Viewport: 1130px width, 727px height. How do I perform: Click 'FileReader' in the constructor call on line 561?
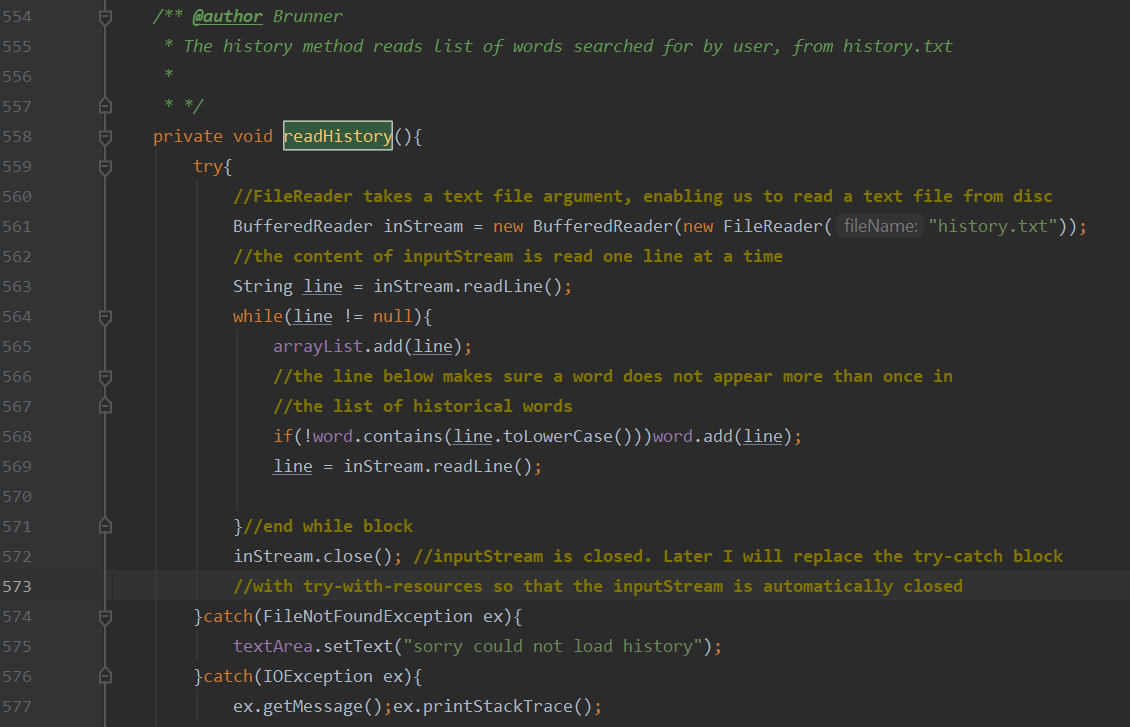[773, 226]
